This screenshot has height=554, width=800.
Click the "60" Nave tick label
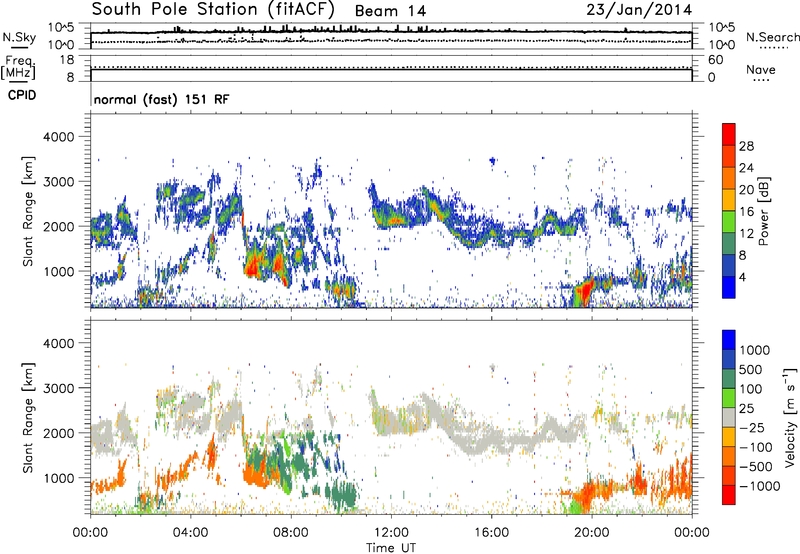tap(715, 60)
